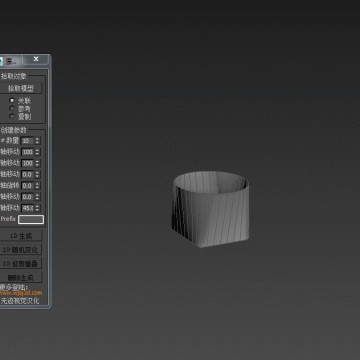Select the gray cylinder object in the viewport
Screen dimensions: 360x360
(211, 209)
